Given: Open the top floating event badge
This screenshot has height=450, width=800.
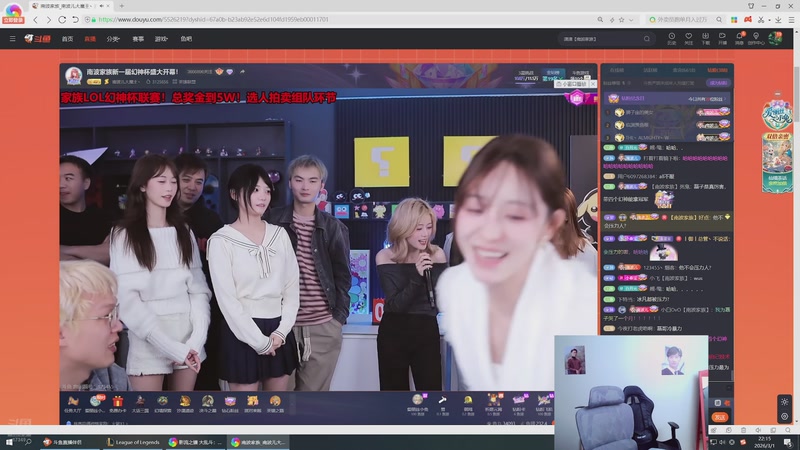Looking at the screenshot, I should pyautogui.click(x=777, y=114).
